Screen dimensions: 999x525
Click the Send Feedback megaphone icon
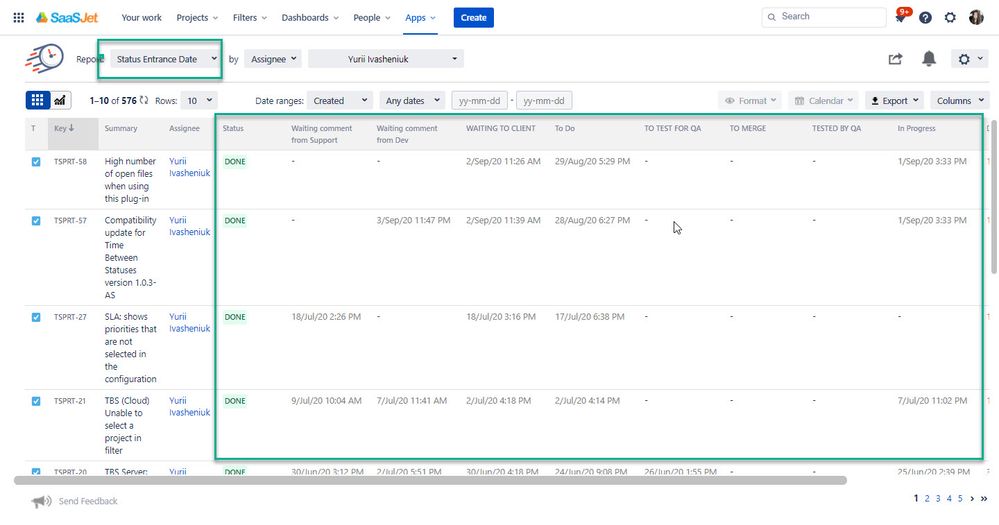(x=41, y=501)
